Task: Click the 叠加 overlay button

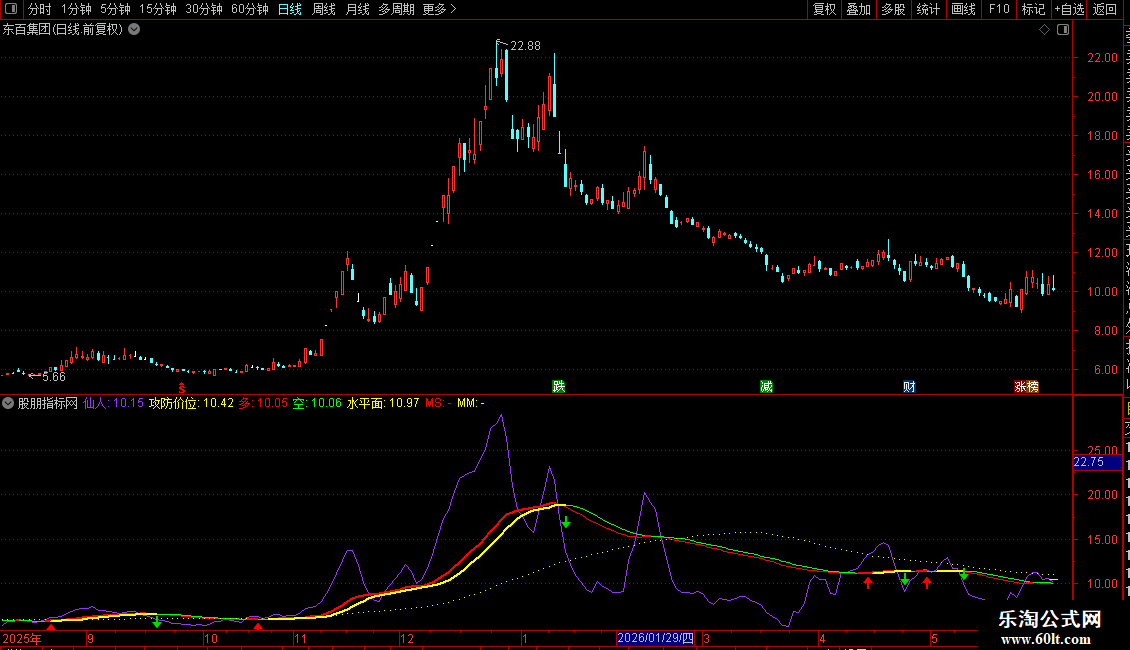Action: tap(858, 9)
